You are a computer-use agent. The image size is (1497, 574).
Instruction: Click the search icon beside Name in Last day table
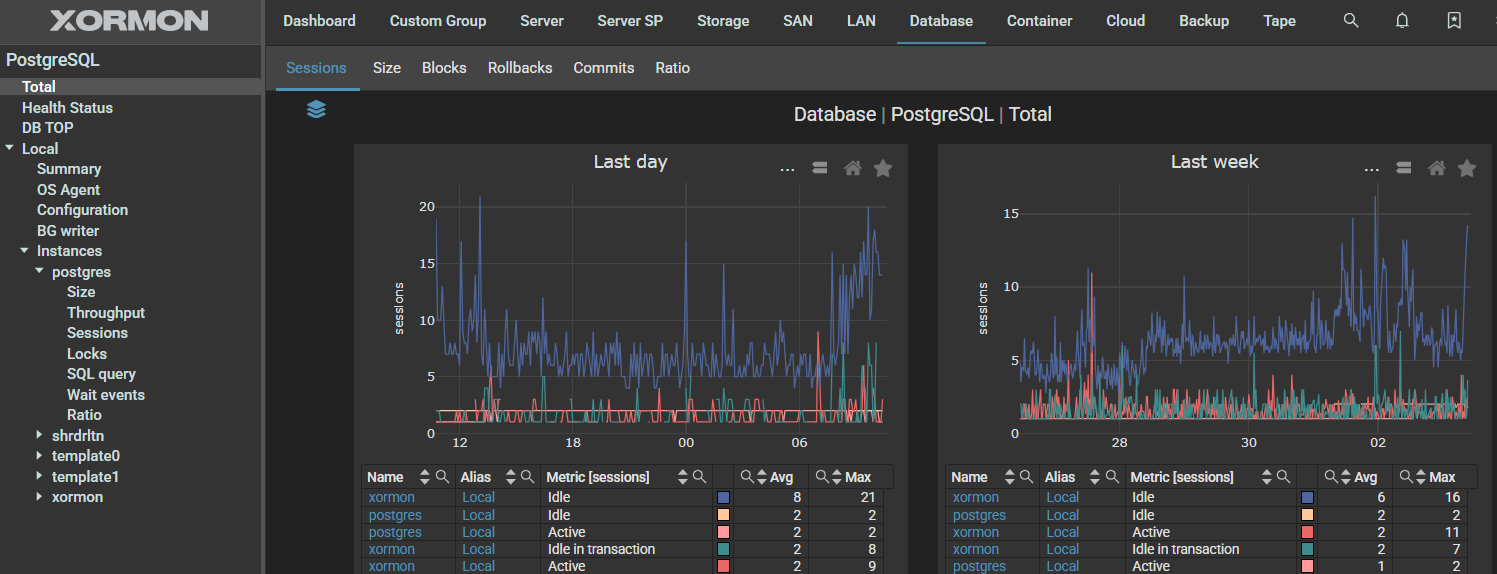(442, 477)
